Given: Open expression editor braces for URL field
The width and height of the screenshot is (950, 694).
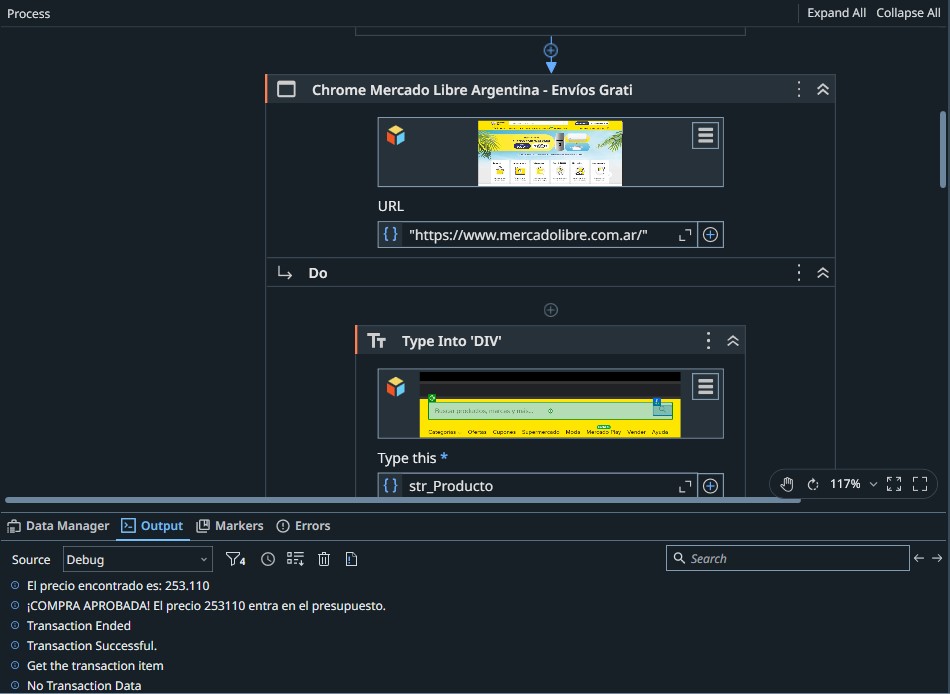Looking at the screenshot, I should pos(391,235).
